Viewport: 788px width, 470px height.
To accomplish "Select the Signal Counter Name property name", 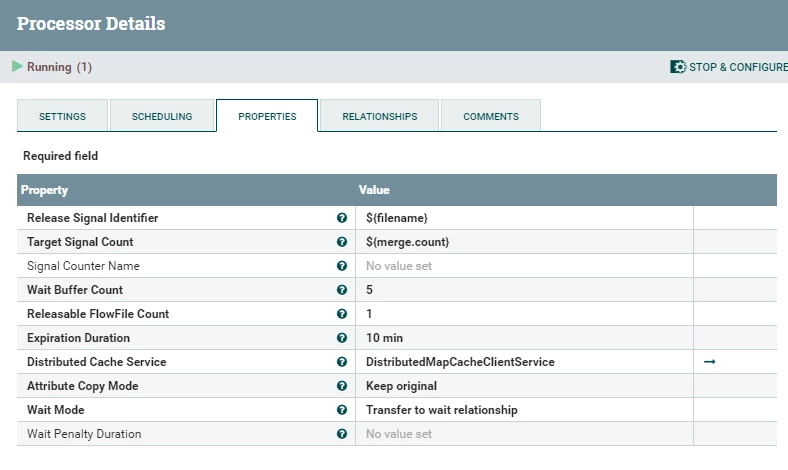I will click(x=83, y=266).
